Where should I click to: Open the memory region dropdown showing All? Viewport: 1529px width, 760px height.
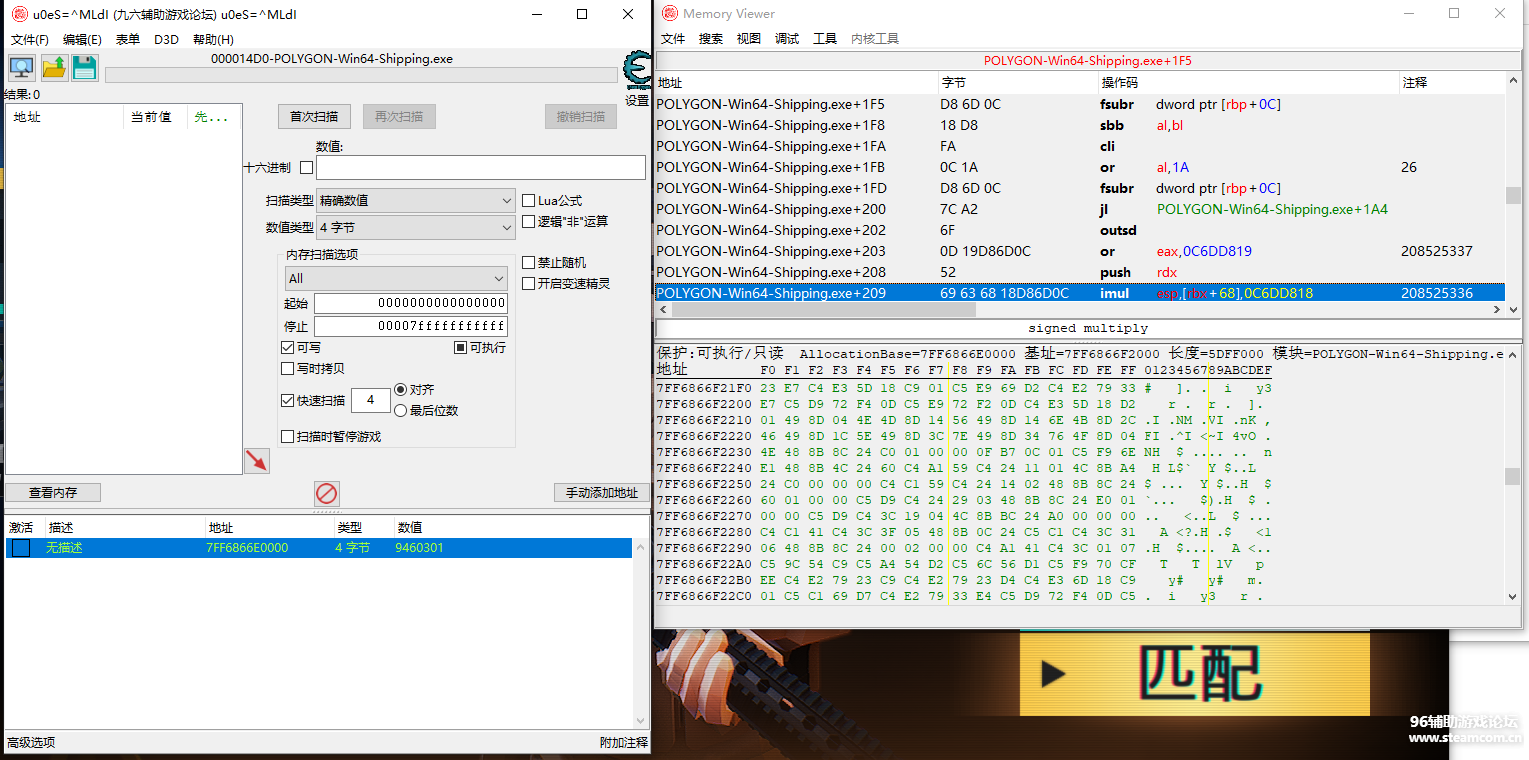pyautogui.click(x=396, y=278)
